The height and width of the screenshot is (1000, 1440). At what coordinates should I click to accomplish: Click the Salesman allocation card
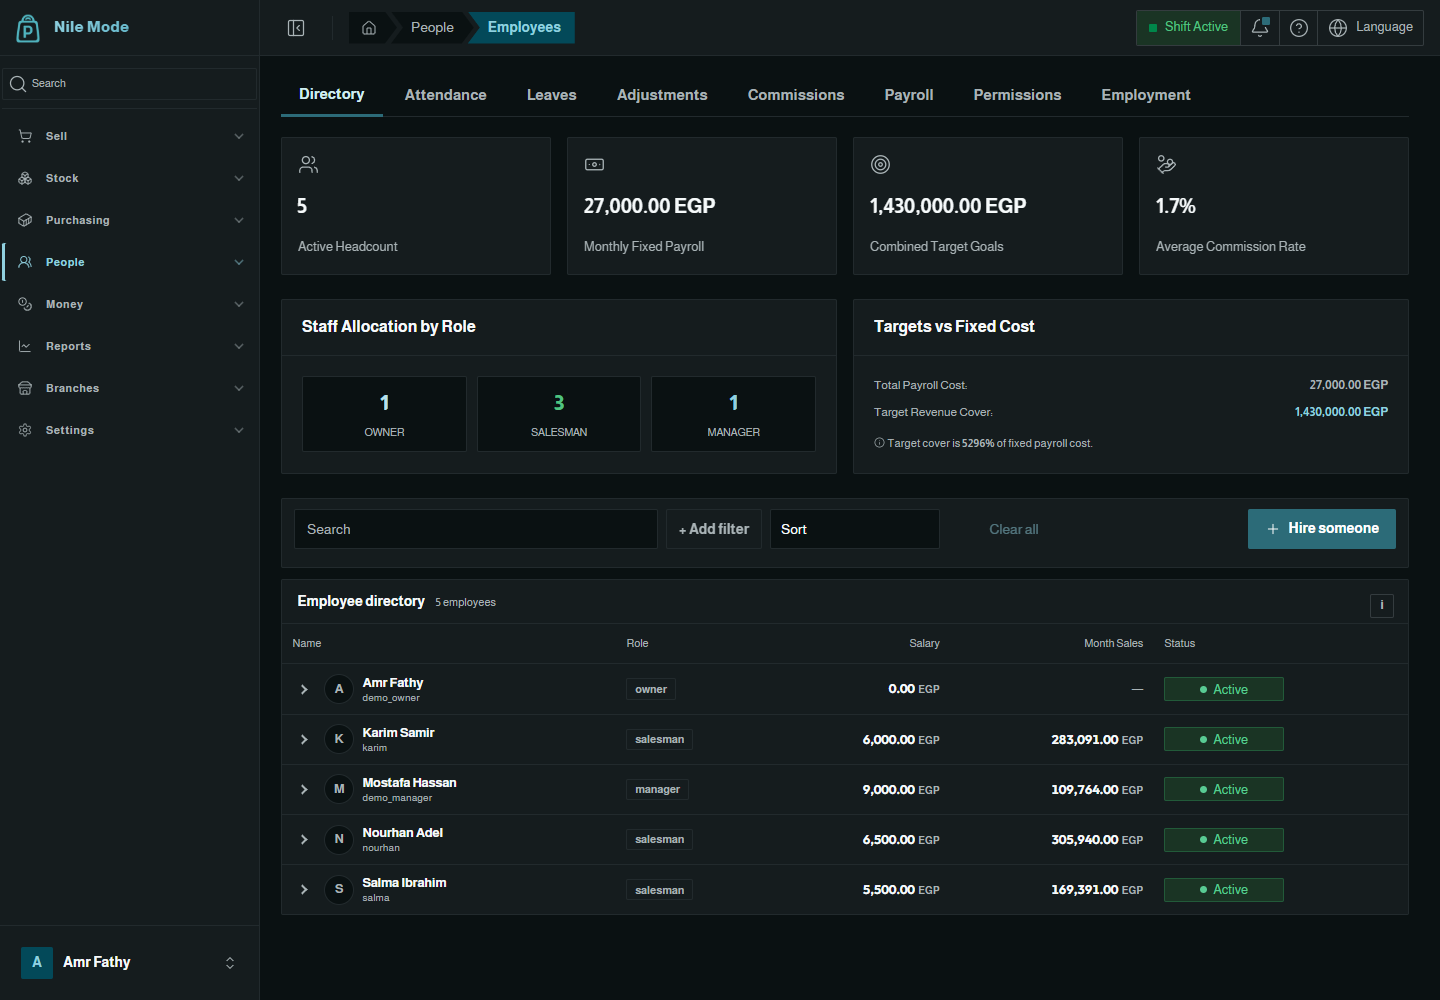[x=559, y=414]
